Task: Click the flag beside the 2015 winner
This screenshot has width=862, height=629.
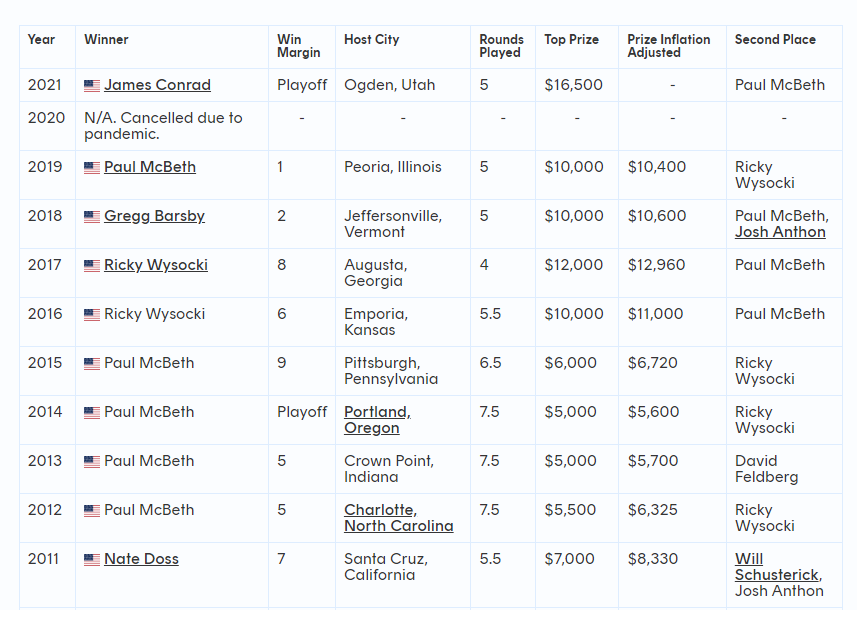Action: [92, 364]
